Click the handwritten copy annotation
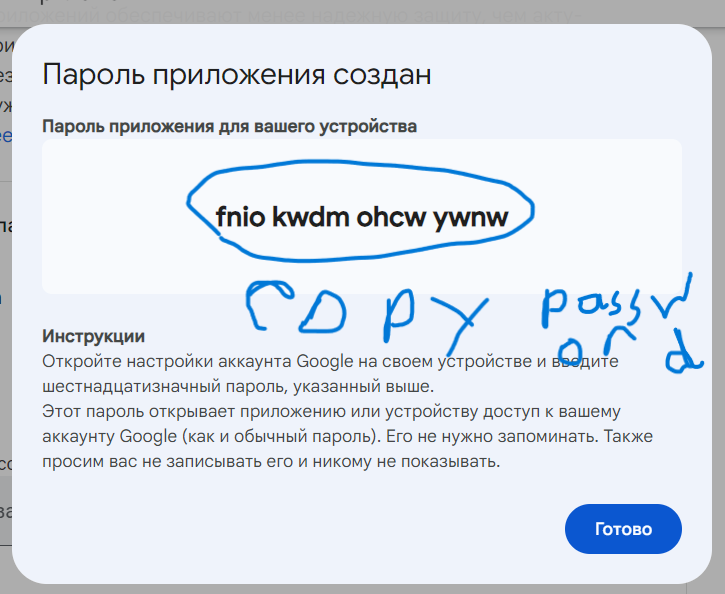This screenshot has height=594, width=725. pos(366,314)
